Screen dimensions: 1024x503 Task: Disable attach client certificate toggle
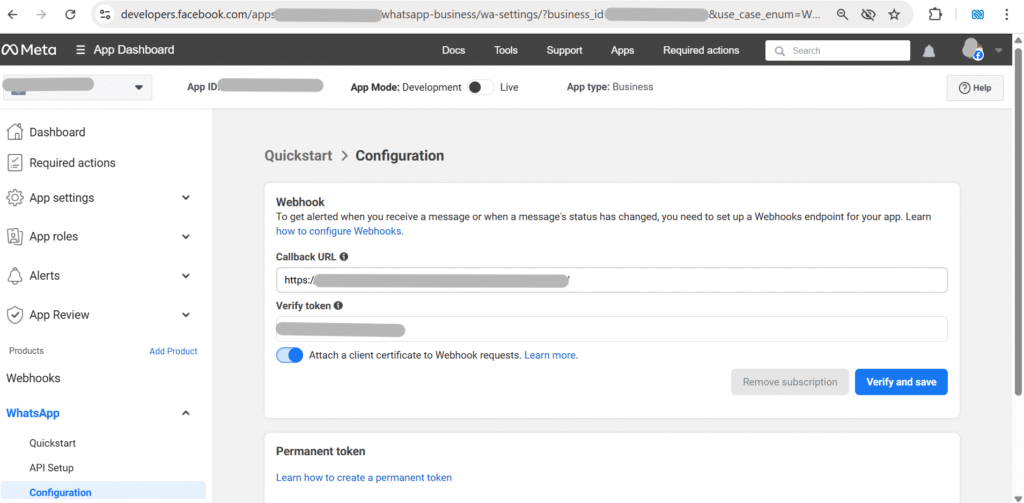(x=289, y=355)
